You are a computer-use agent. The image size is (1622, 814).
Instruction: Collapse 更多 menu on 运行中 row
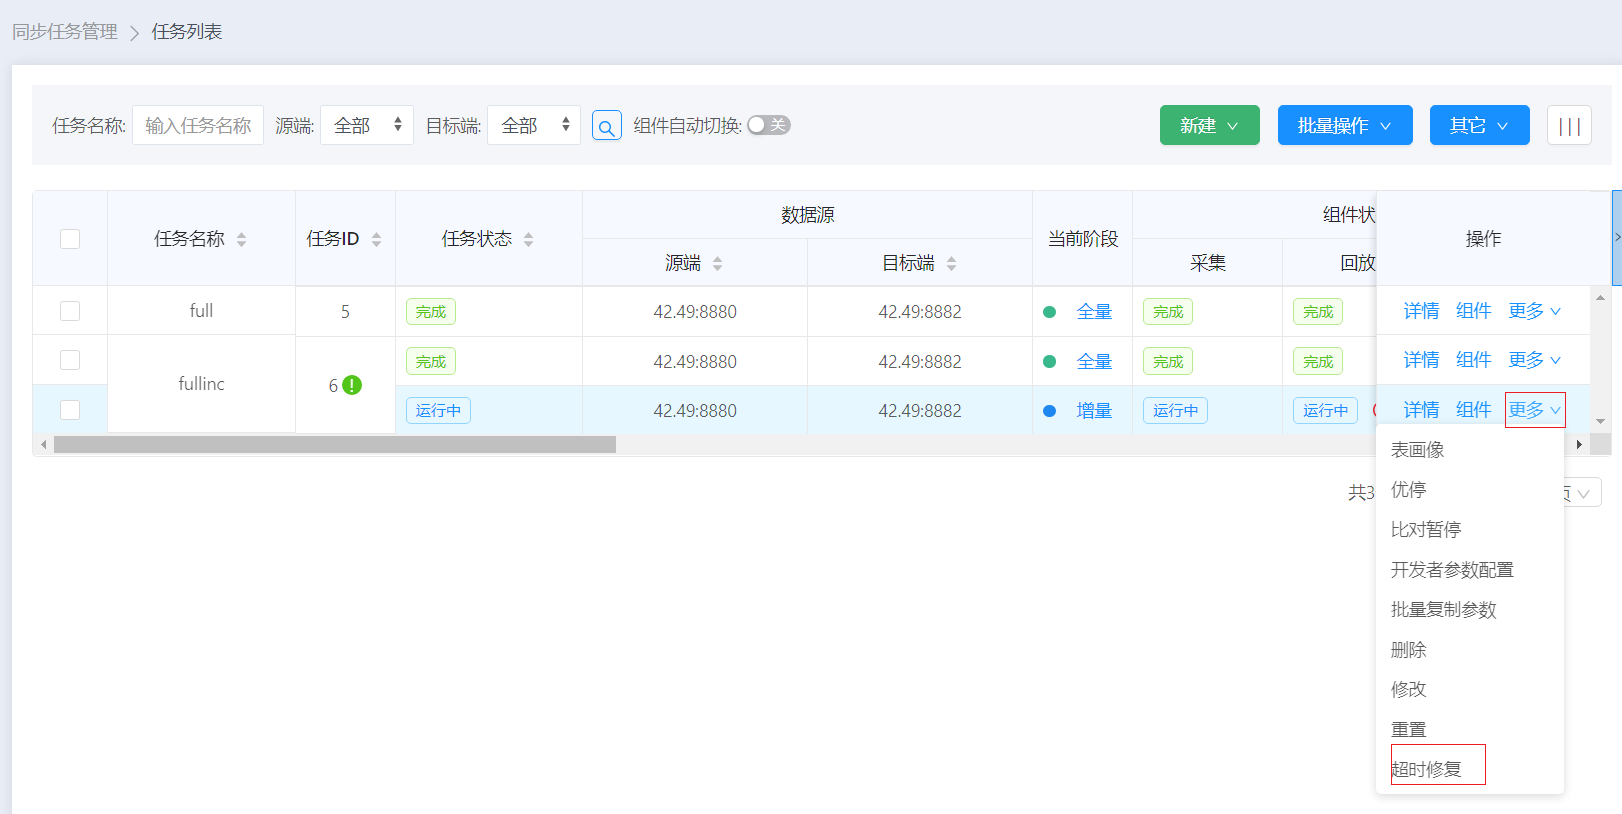point(1535,410)
